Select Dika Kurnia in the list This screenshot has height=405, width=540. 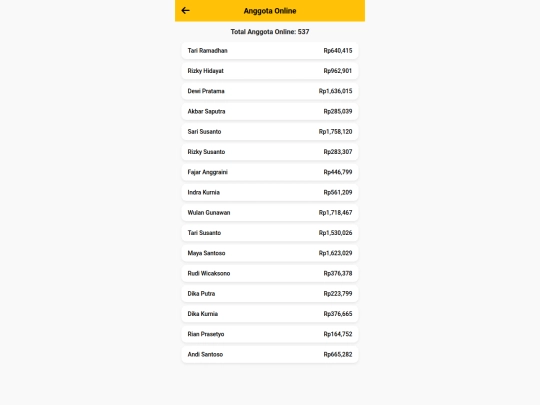pos(270,314)
